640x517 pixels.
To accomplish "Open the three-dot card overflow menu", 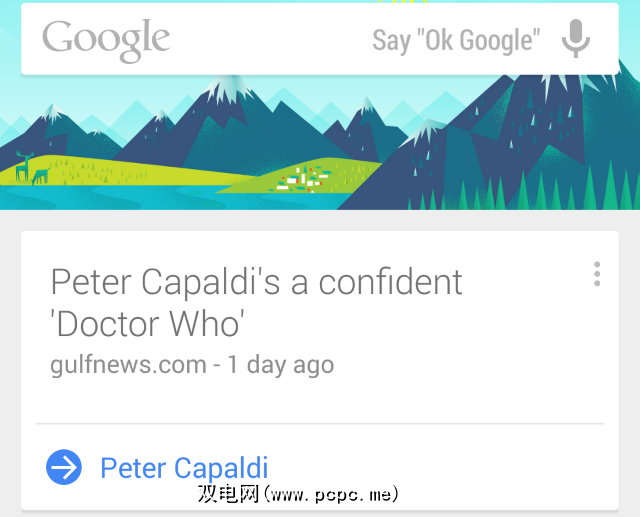I will click(597, 274).
